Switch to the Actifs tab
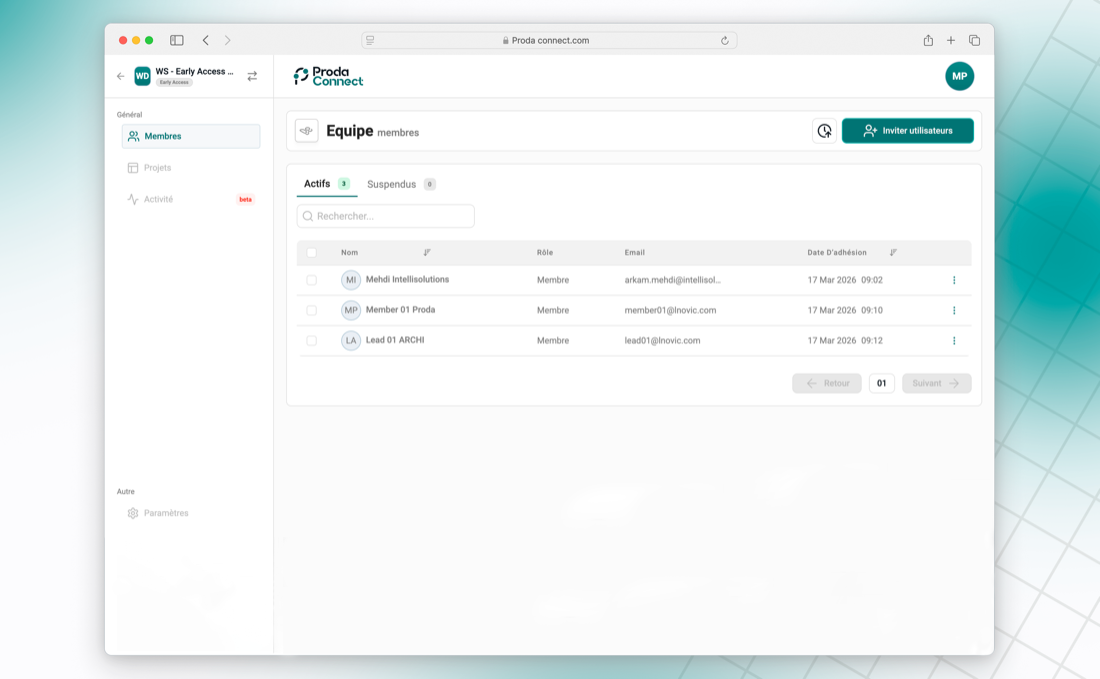Screen dimensions: 1100x679 click(326, 184)
